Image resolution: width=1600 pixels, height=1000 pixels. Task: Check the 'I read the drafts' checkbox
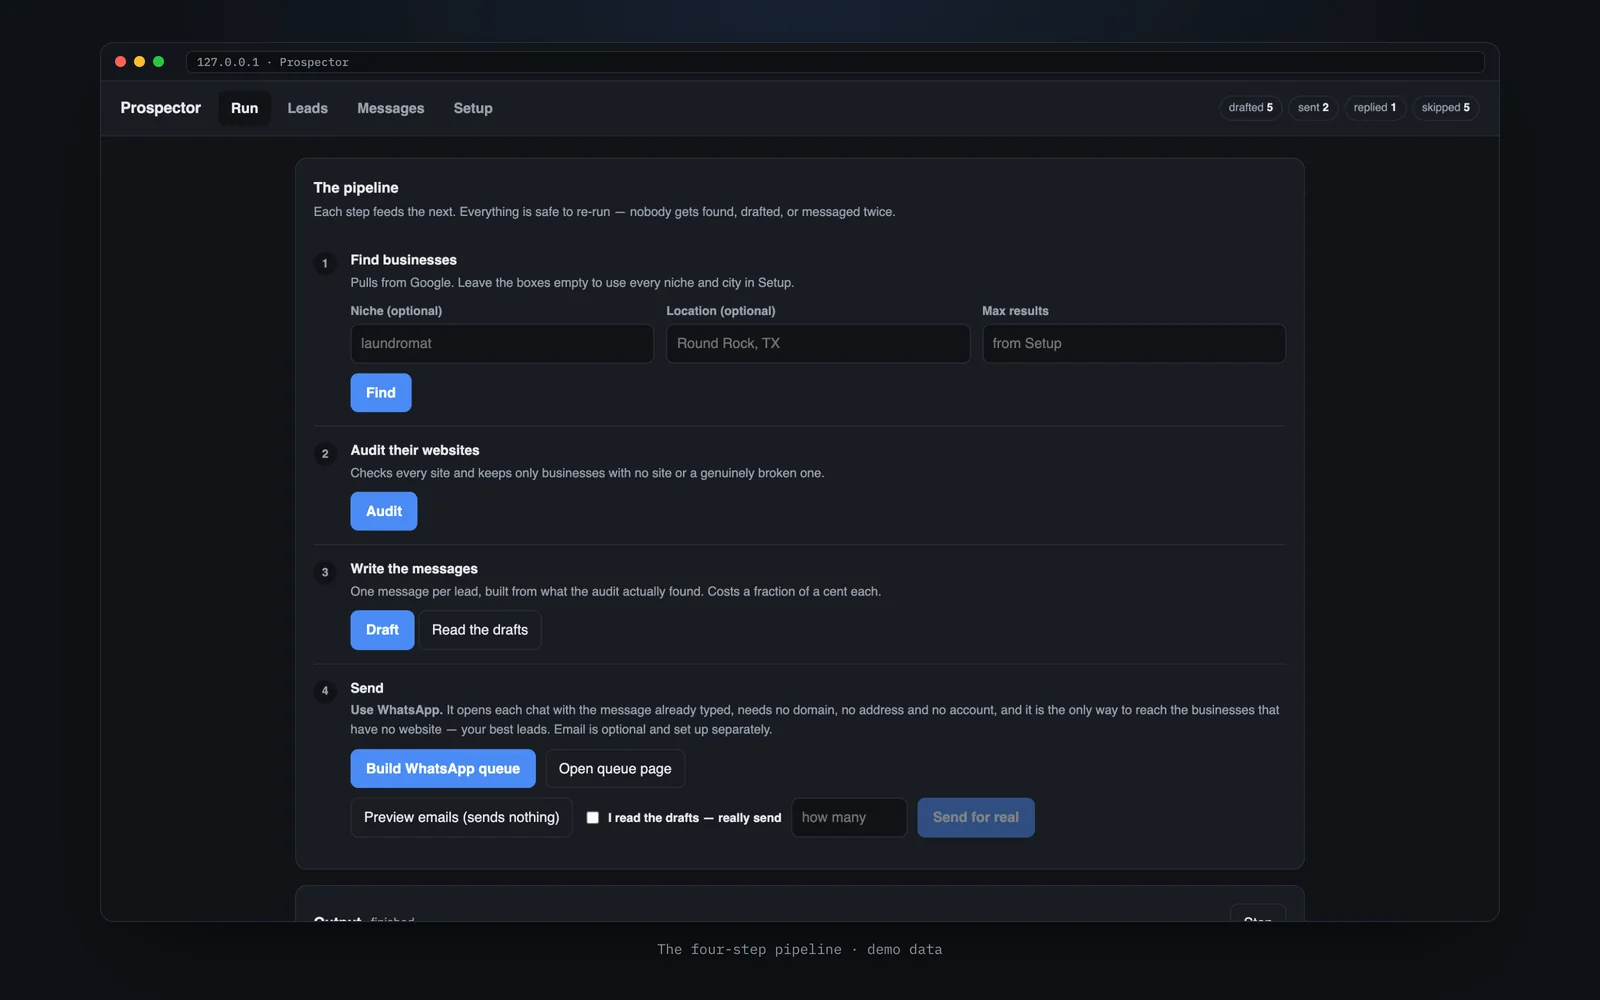pyautogui.click(x=593, y=818)
